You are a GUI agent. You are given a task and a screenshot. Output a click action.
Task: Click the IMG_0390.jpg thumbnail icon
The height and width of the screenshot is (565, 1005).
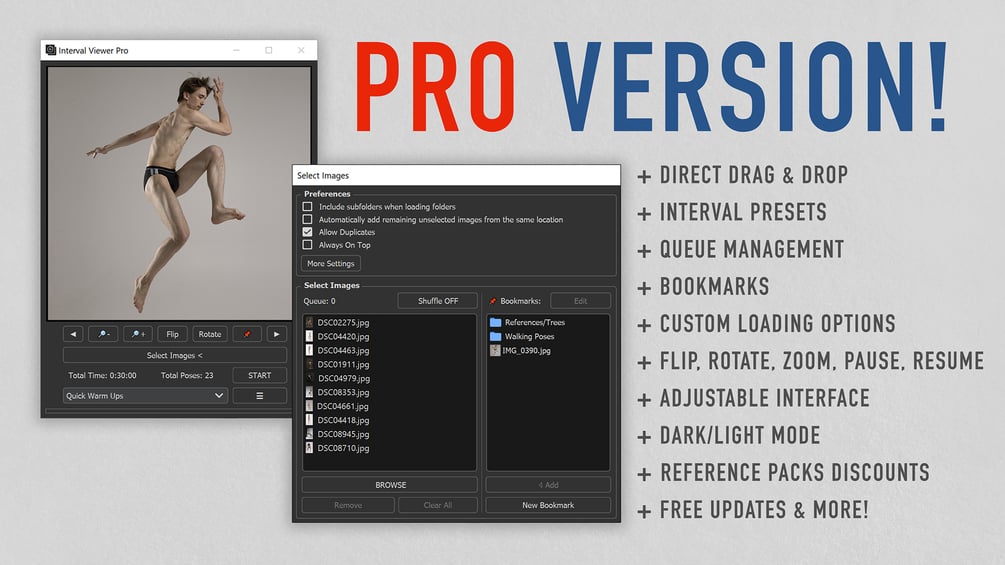[495, 350]
